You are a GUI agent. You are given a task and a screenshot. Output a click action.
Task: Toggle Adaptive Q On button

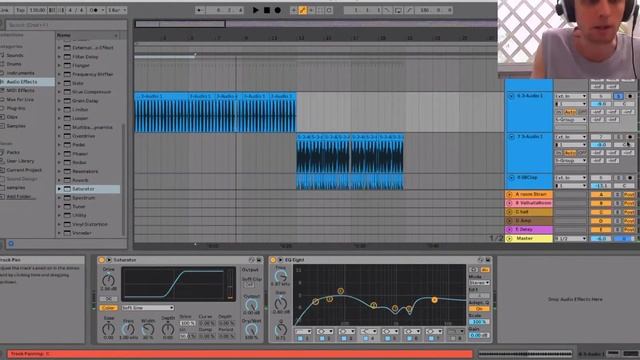[x=479, y=309]
